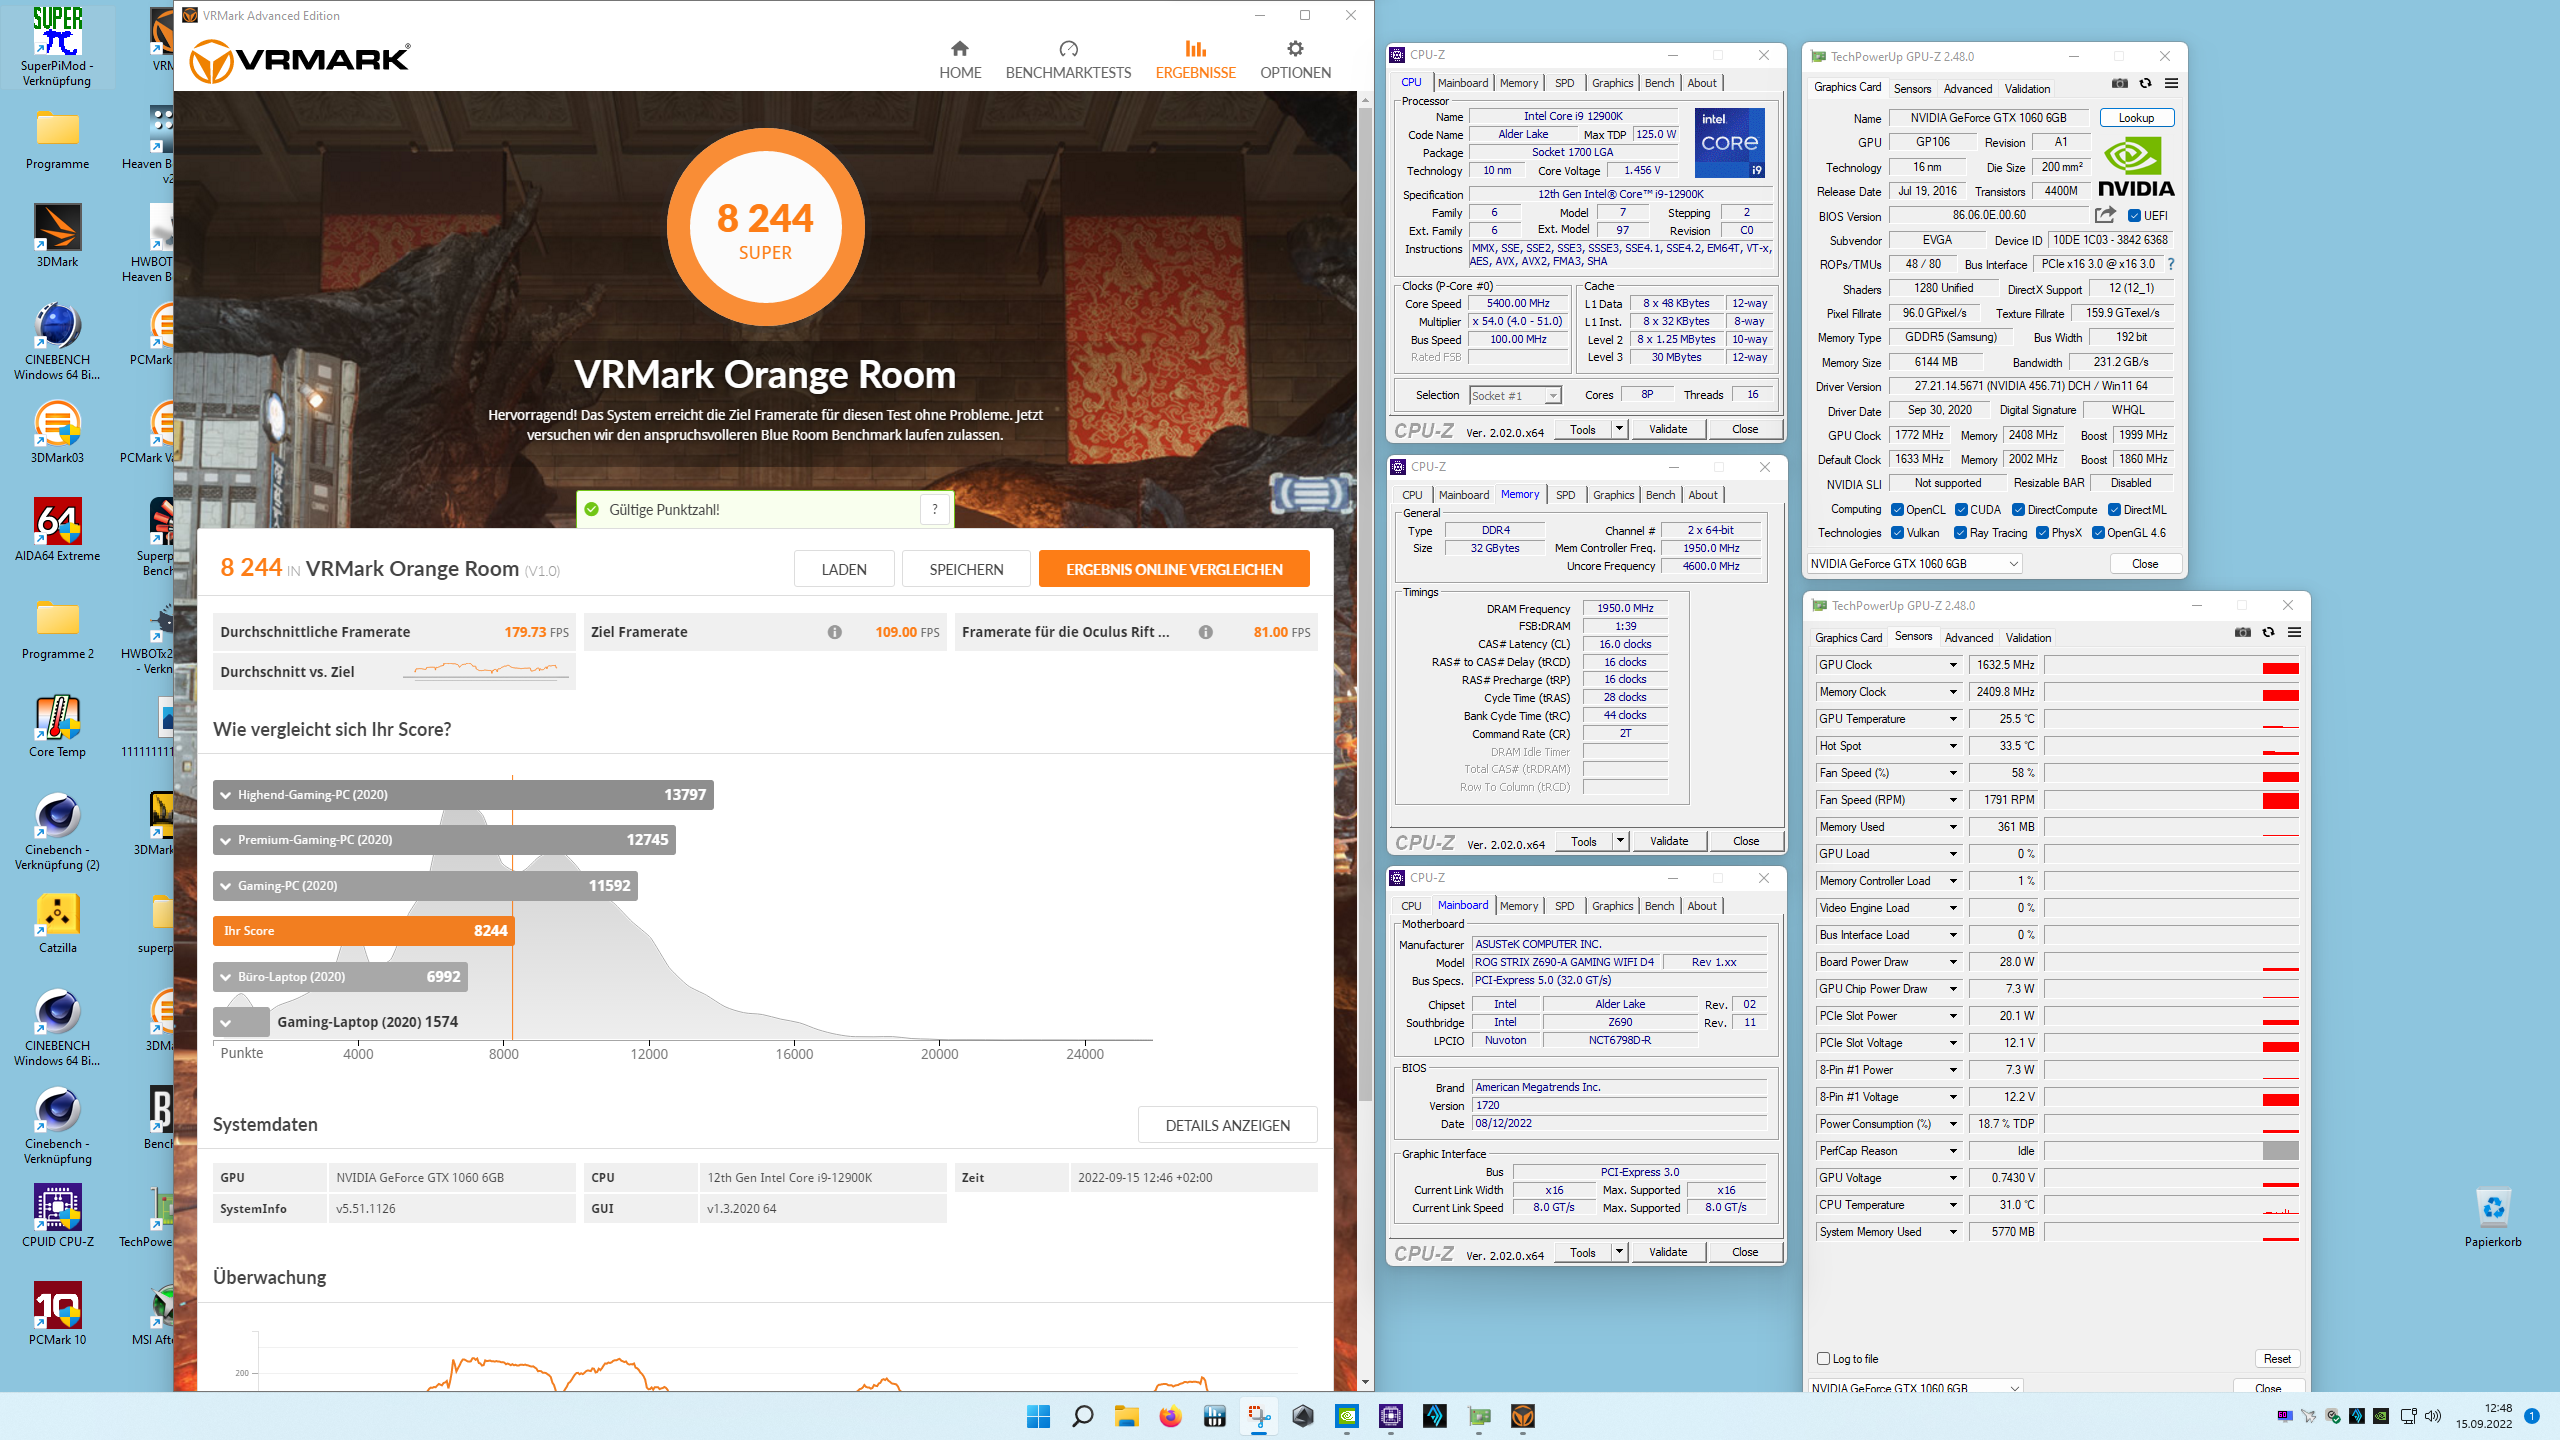Toggle the Ray Tracing checkbox in GPU-Z
This screenshot has height=1440, width=2560.
(1961, 533)
